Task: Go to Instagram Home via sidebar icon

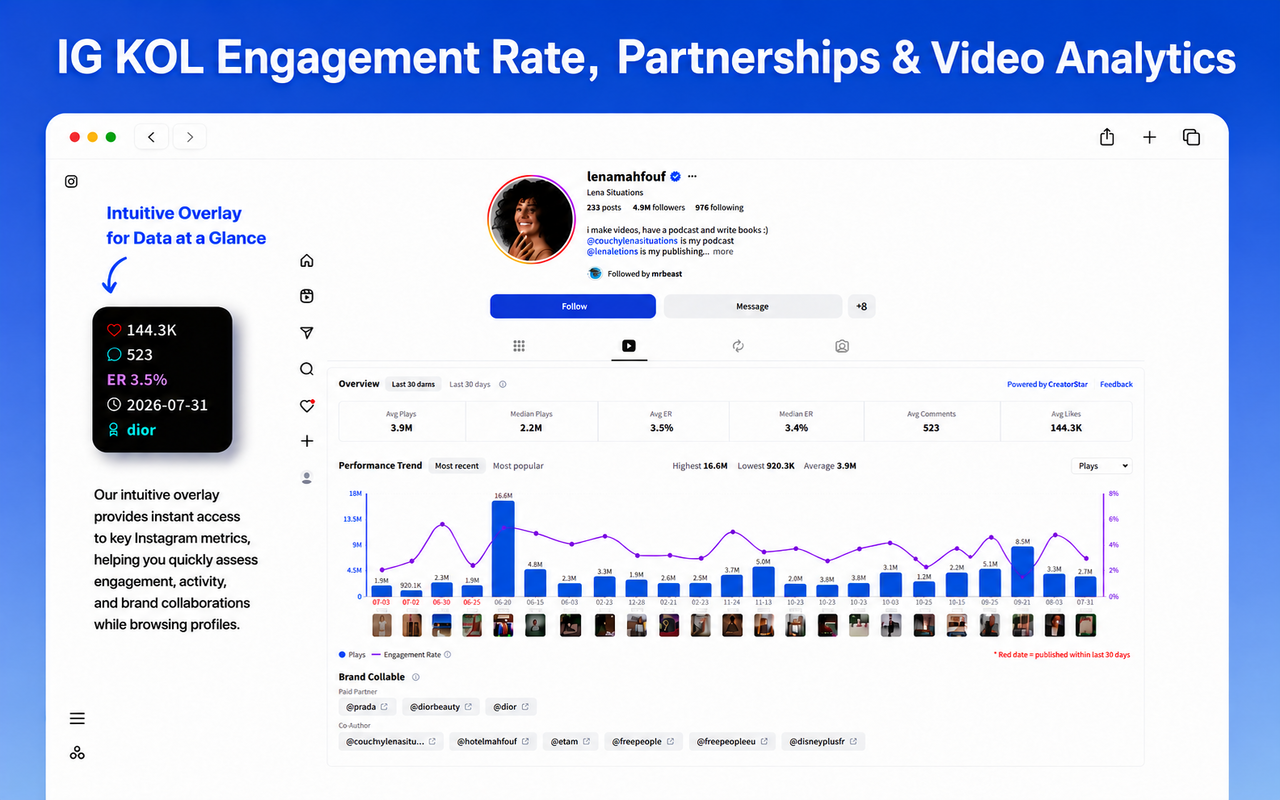Action: (307, 260)
